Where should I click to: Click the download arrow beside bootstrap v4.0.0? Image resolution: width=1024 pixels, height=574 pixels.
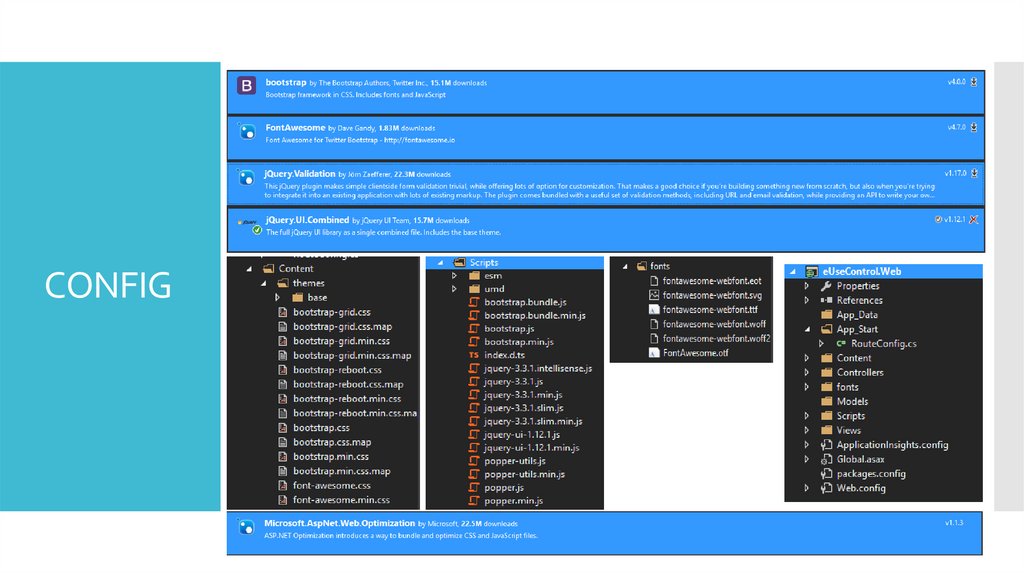click(974, 82)
